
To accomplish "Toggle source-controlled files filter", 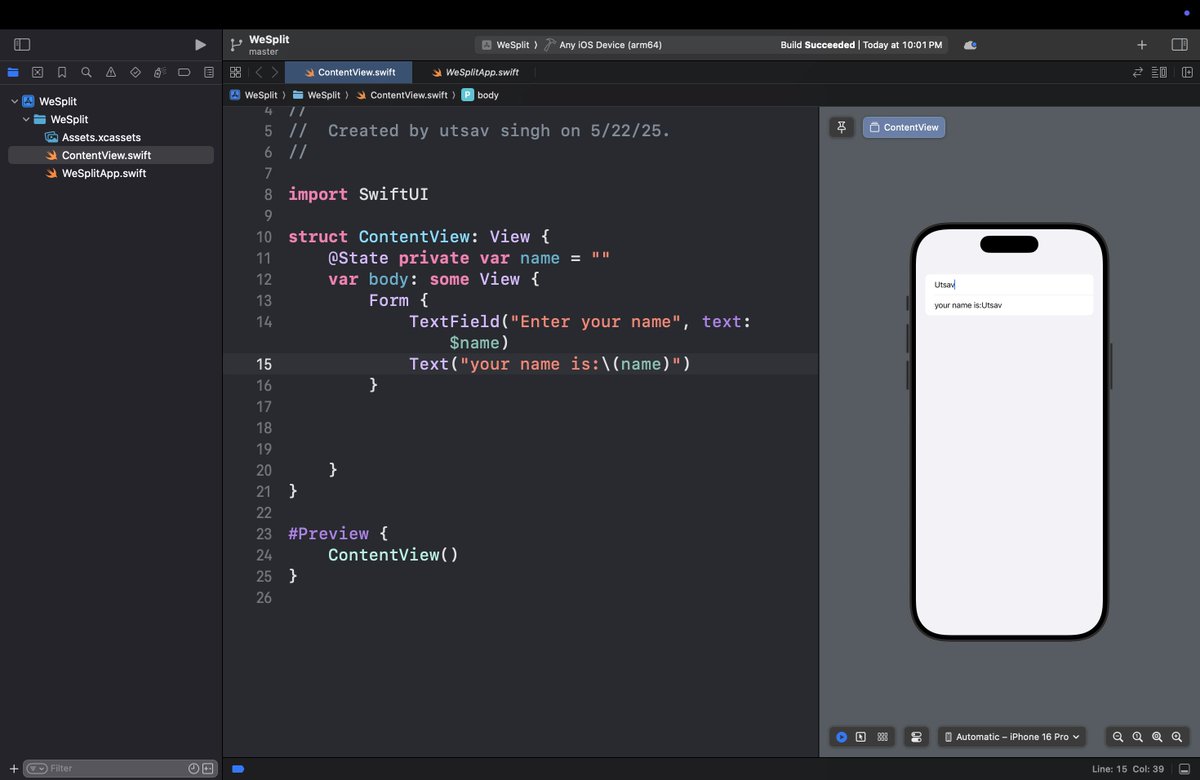I will tap(208, 768).
